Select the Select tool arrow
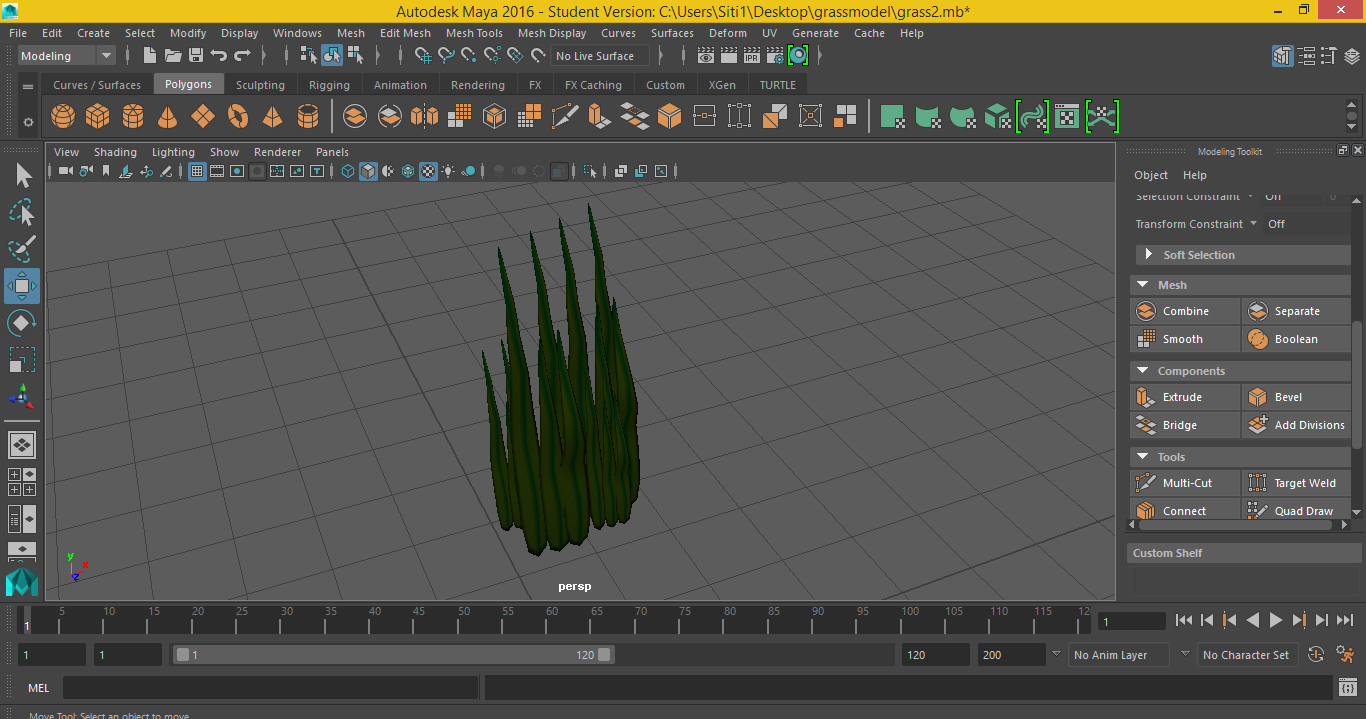 click(x=22, y=176)
